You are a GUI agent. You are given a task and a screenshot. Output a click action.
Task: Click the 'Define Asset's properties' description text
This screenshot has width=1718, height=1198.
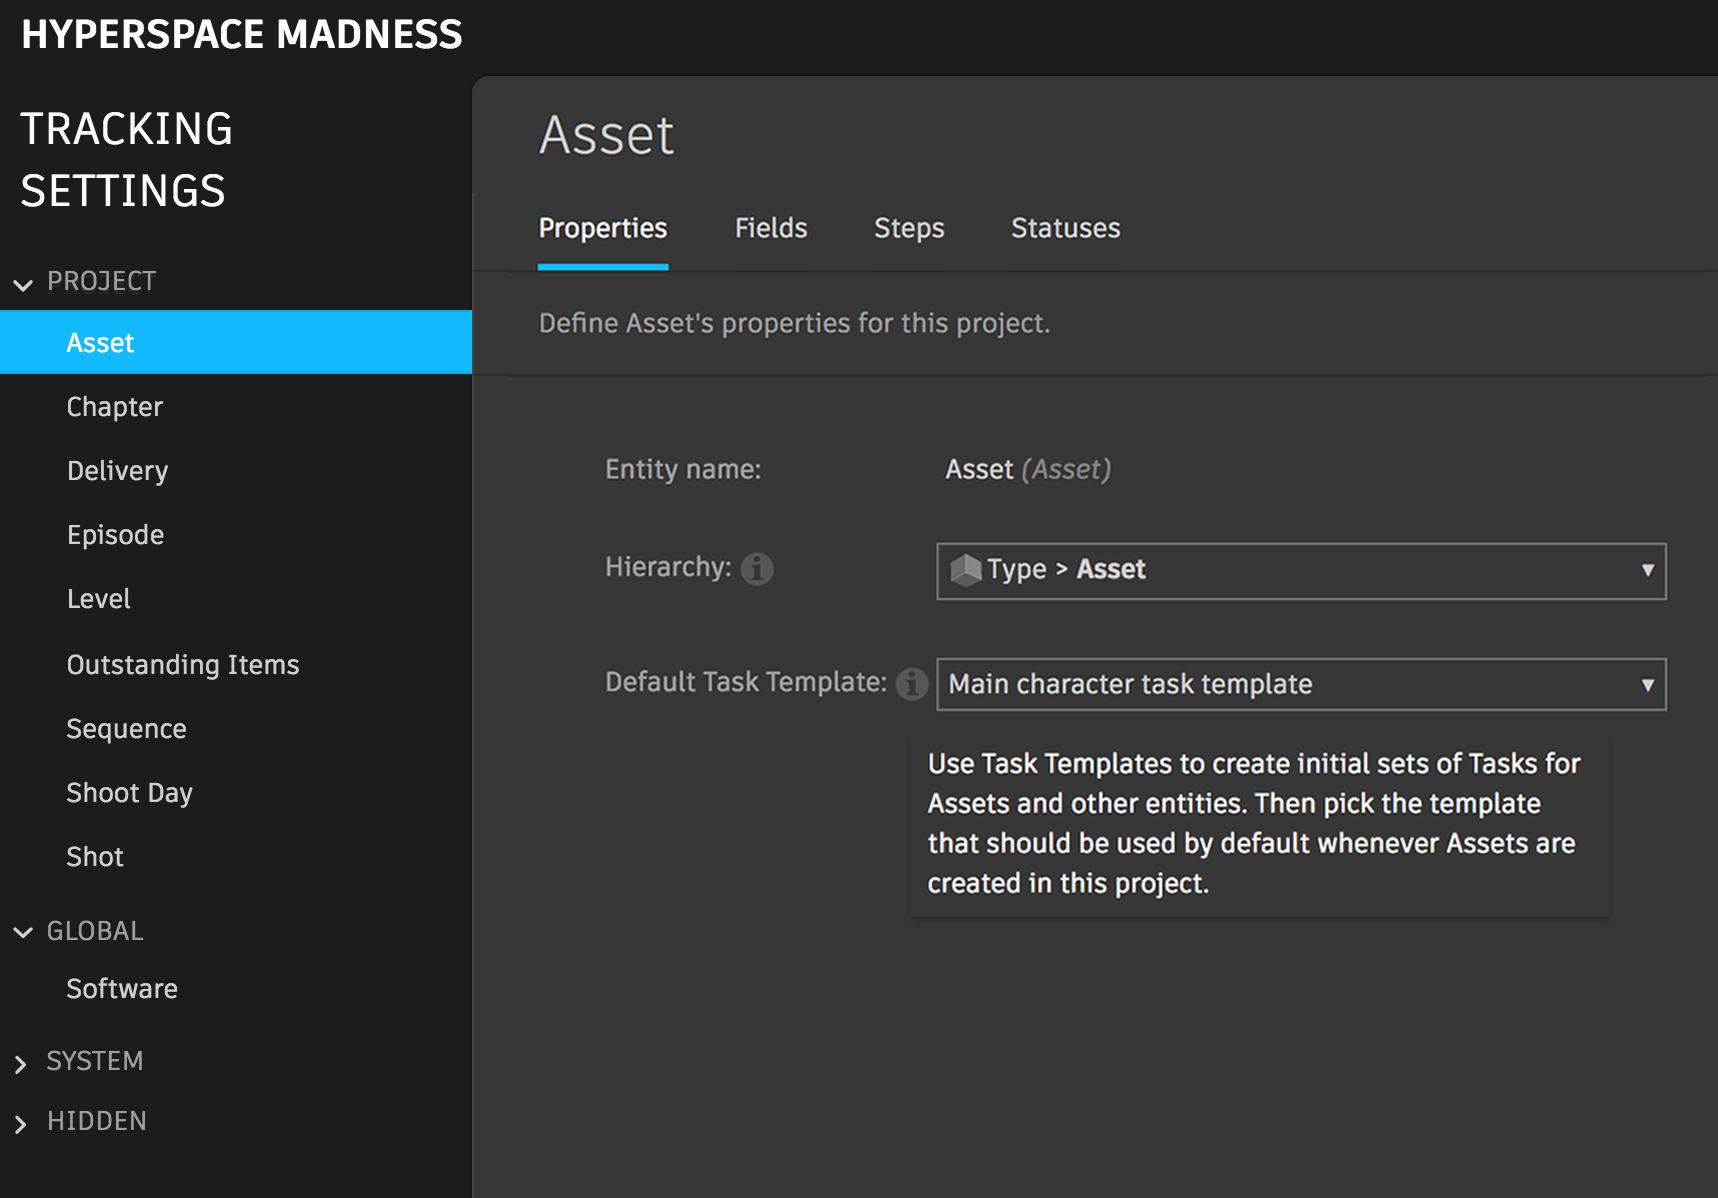tap(794, 324)
